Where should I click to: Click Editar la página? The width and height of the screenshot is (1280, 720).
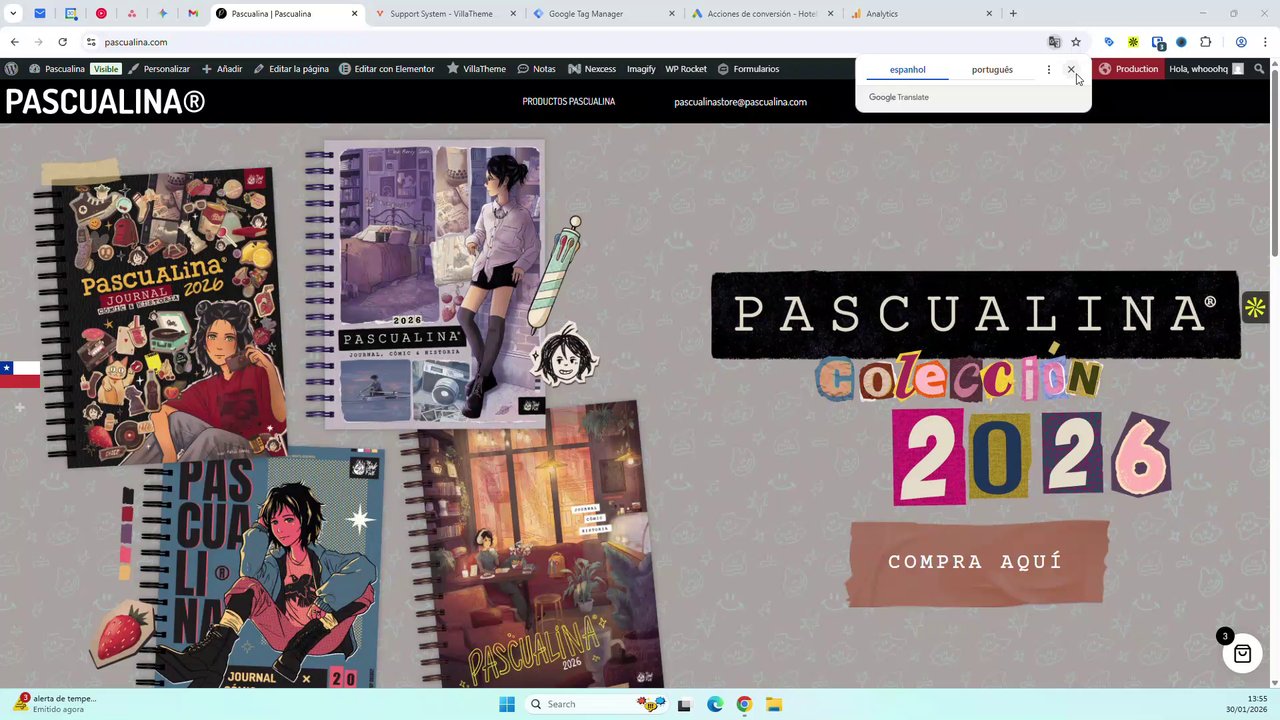pyautogui.click(x=291, y=69)
